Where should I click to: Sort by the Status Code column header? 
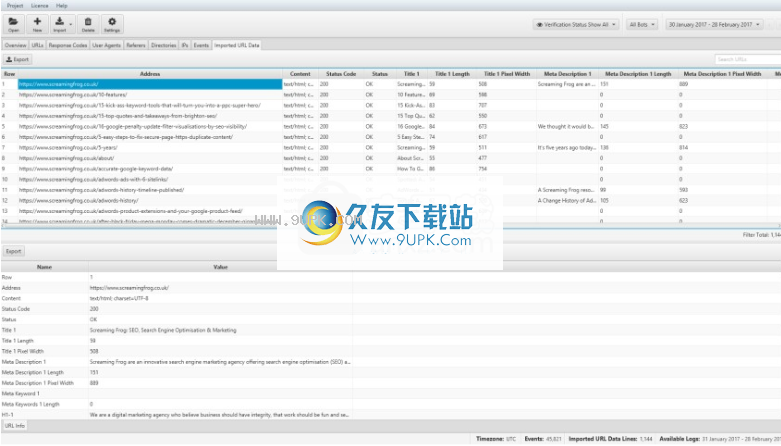tap(341, 74)
